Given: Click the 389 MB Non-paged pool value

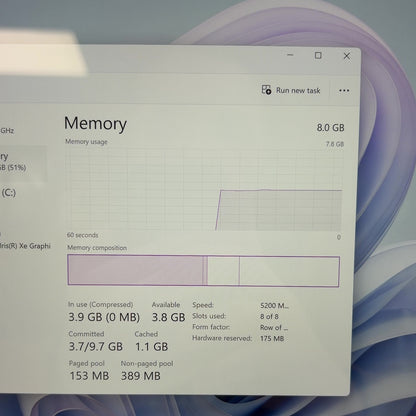Looking at the screenshot, I should [140, 376].
